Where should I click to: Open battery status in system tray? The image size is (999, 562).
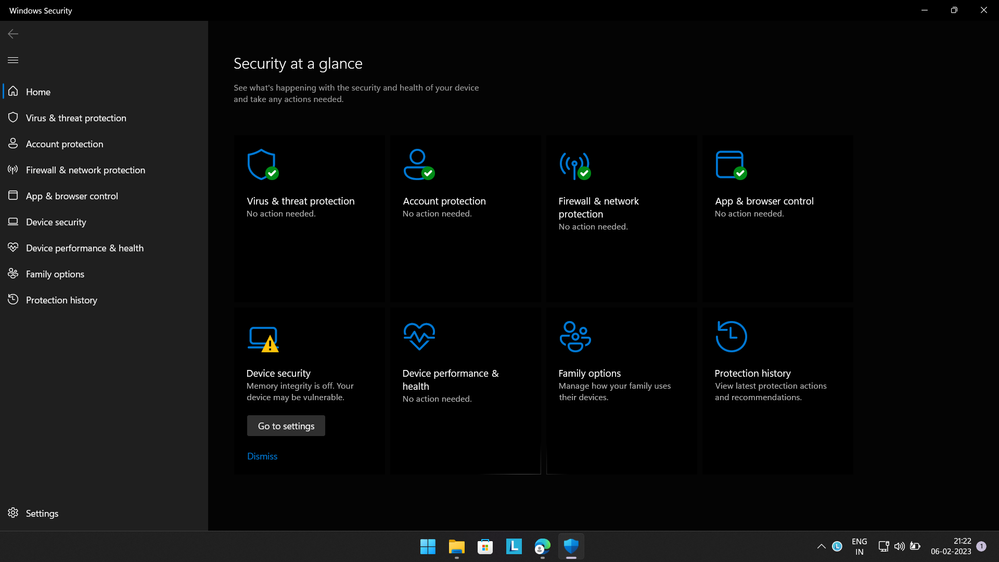coord(915,546)
